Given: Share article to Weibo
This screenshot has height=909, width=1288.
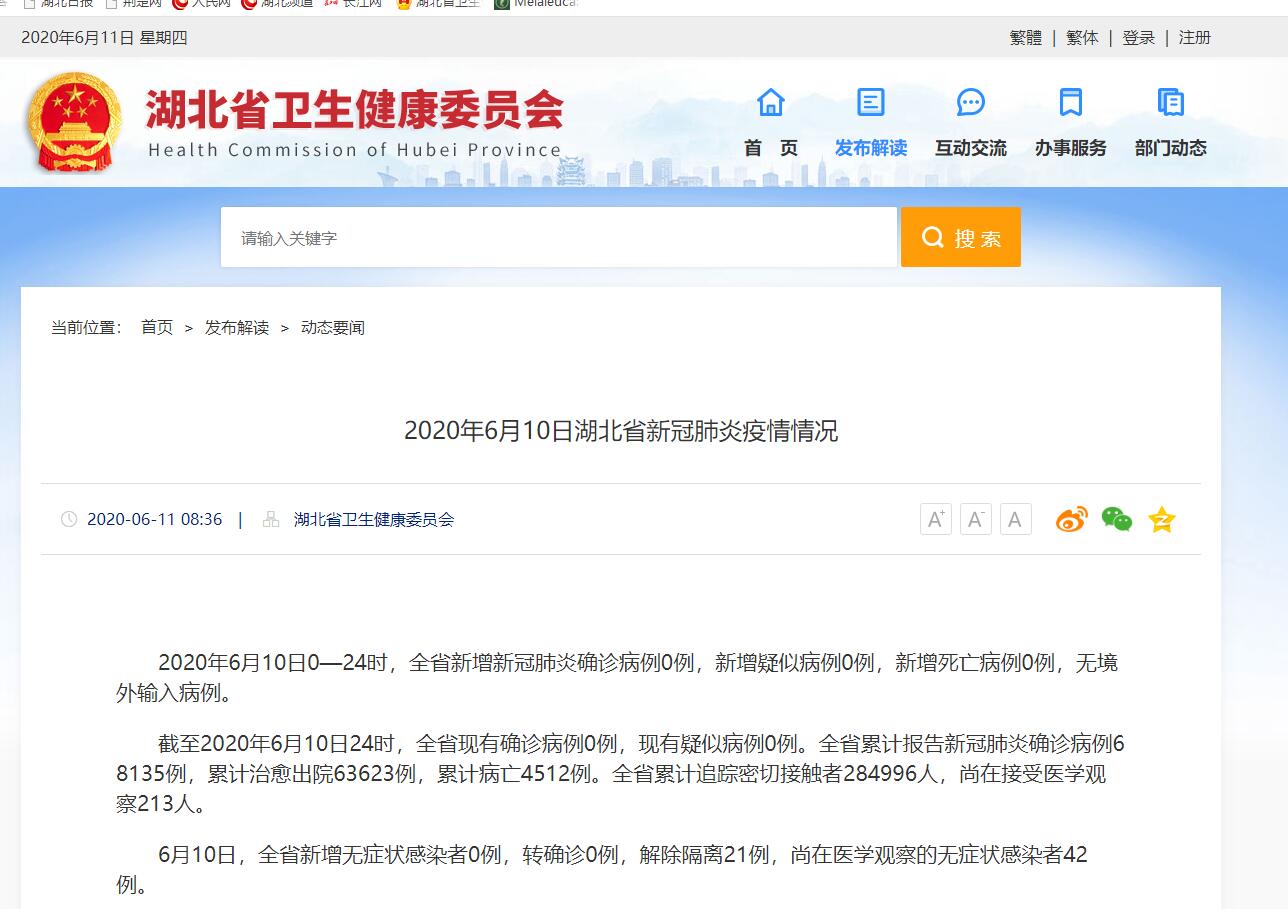Looking at the screenshot, I should tap(1071, 519).
